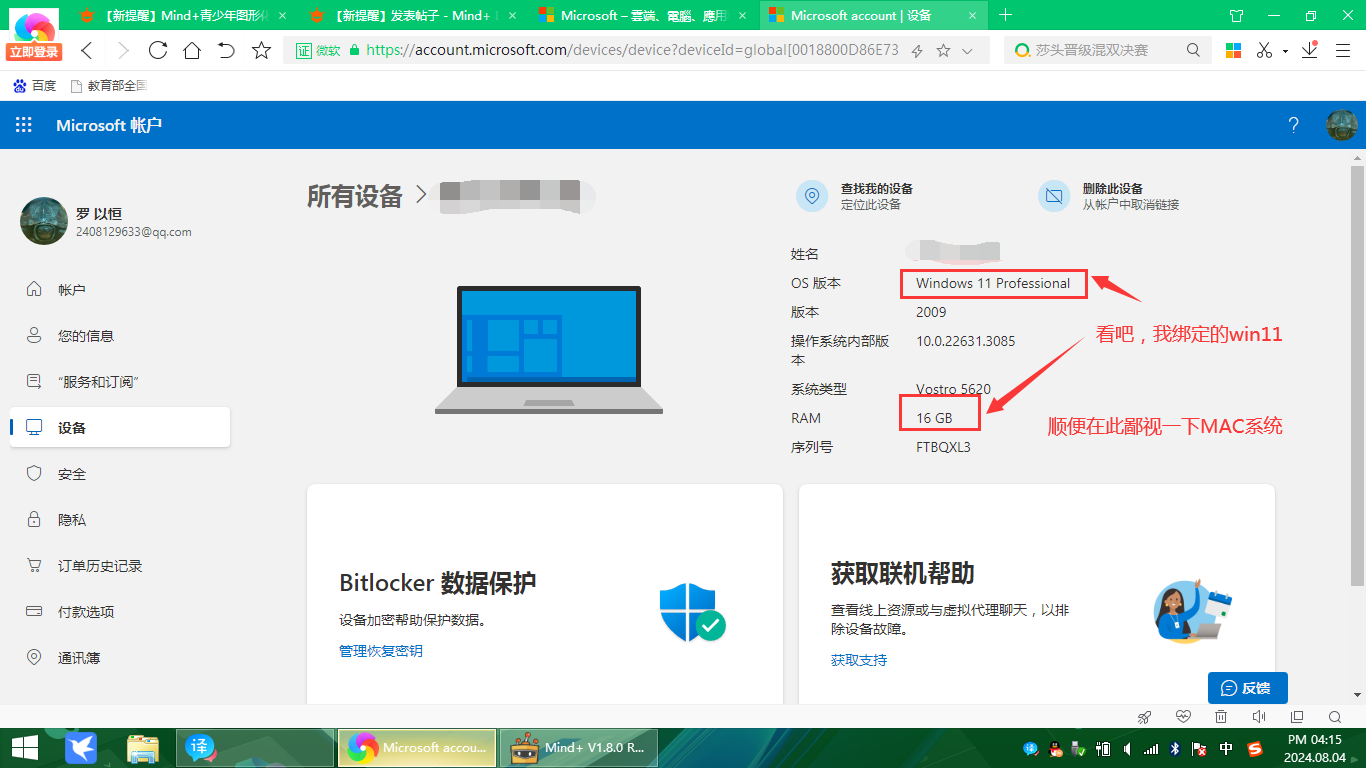1366x768 pixels.
Task: Click the 获取支持 link
Action: click(859, 660)
